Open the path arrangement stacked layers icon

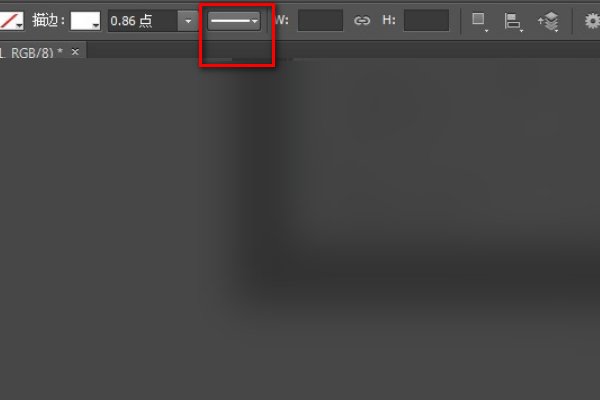click(x=549, y=21)
